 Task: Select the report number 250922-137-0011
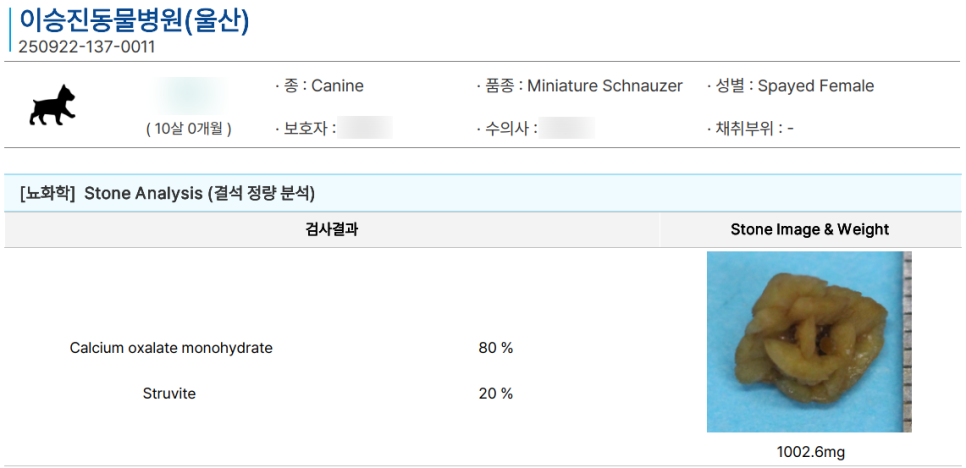point(87,46)
